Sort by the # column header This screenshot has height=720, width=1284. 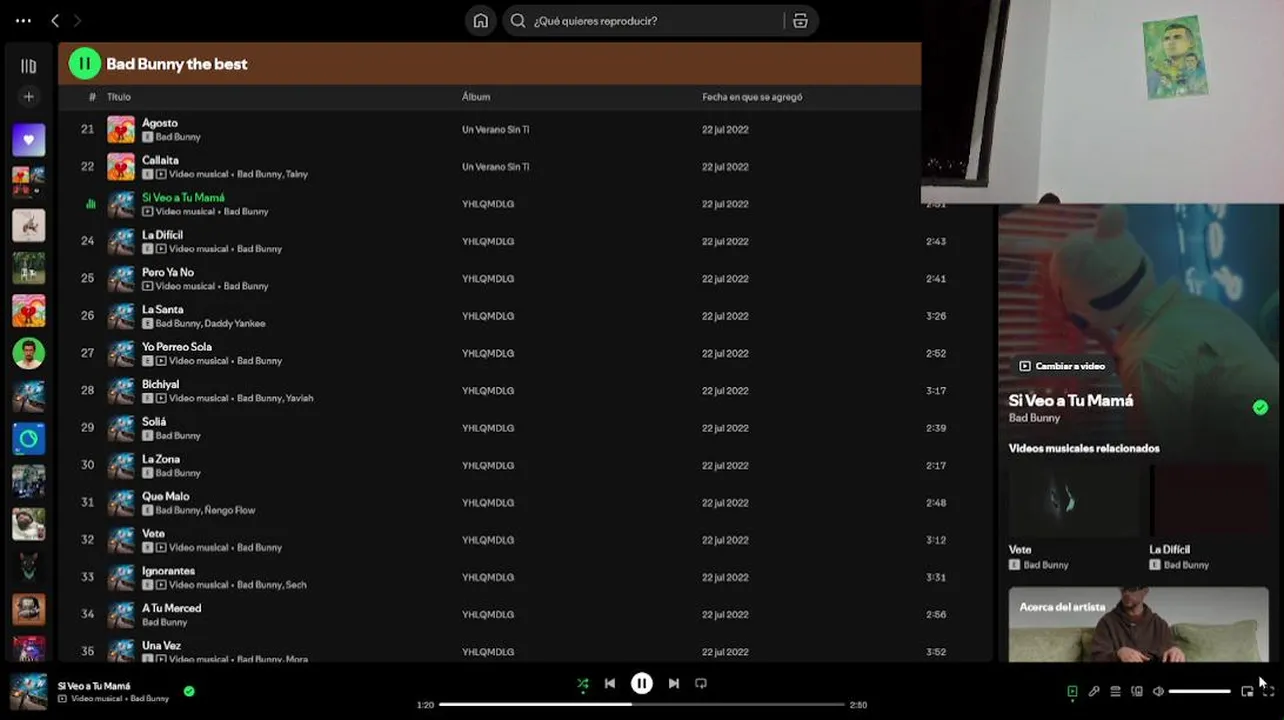pos(92,97)
